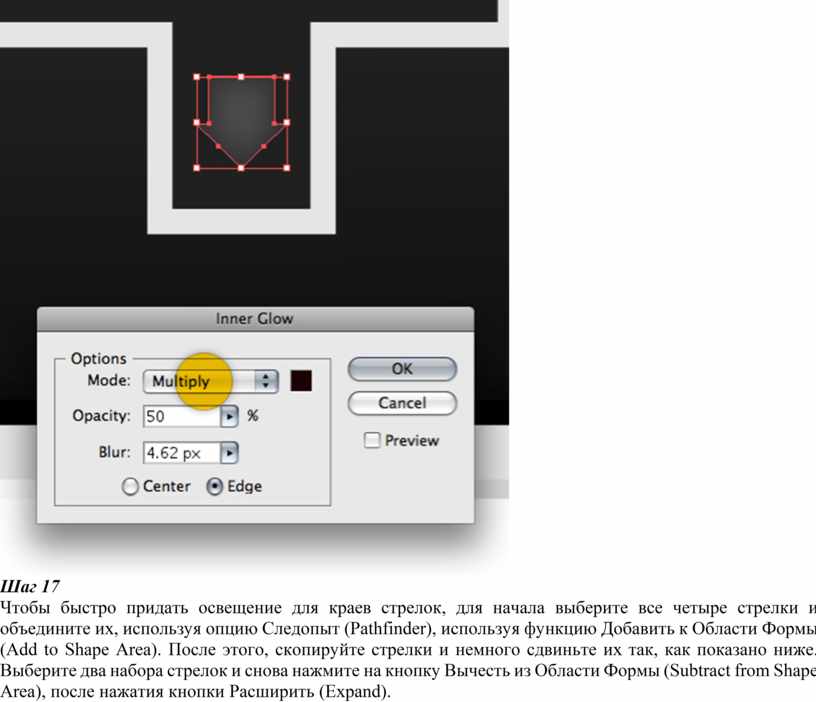Viewport: 816px width, 702px height.
Task: Select the Edge radio button
Action: [214, 487]
